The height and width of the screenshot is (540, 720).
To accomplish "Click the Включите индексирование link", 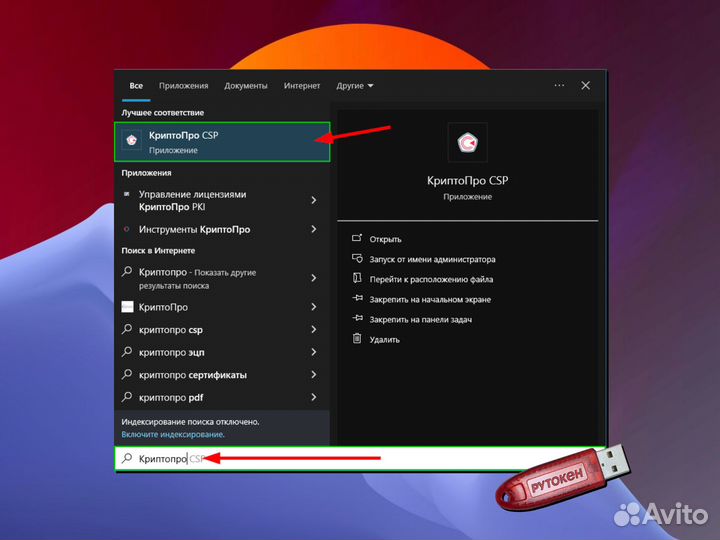I will [x=173, y=434].
